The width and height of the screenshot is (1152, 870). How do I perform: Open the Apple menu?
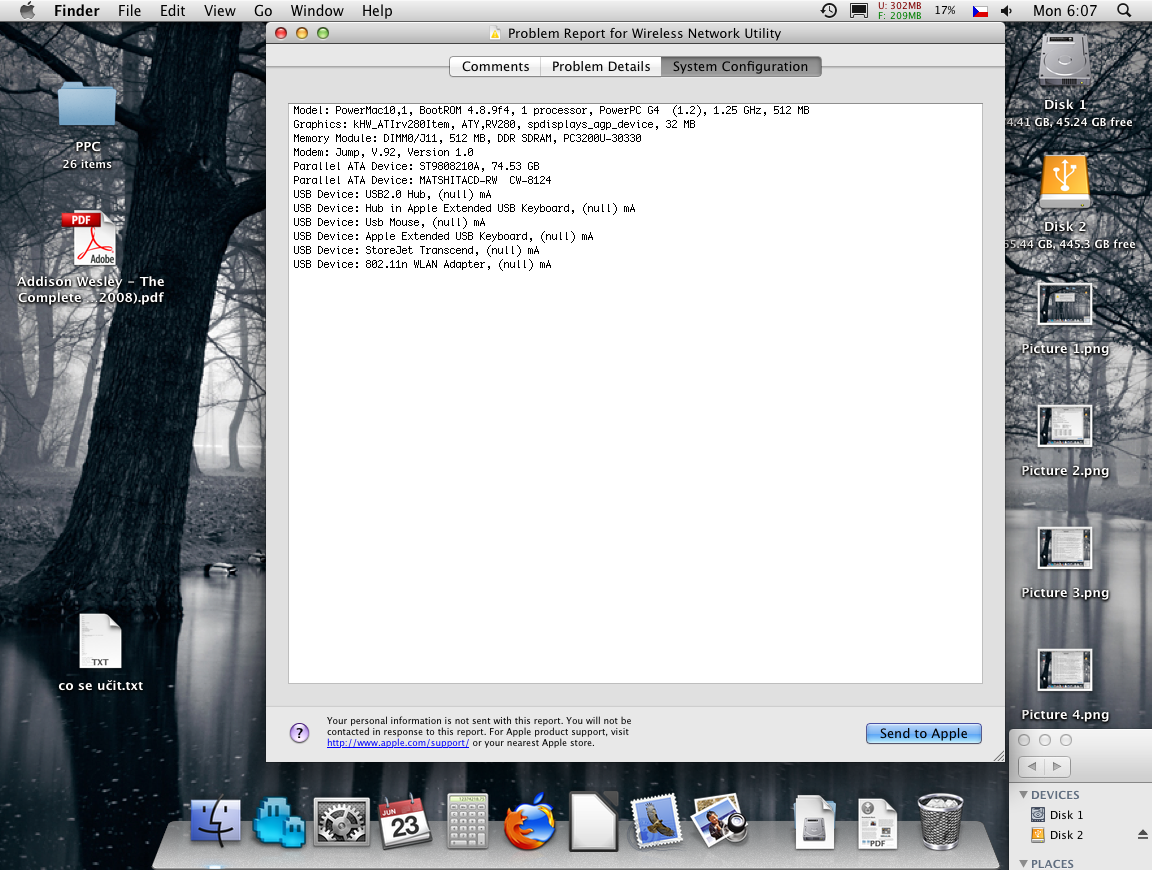[27, 10]
